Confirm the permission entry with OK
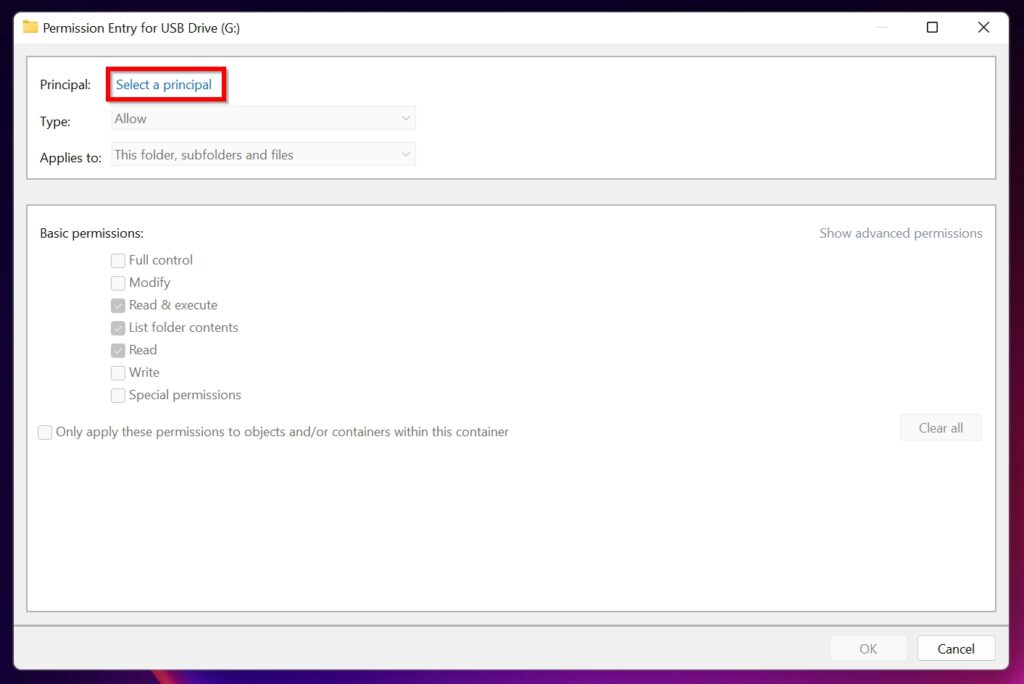This screenshot has height=684, width=1024. (x=868, y=648)
